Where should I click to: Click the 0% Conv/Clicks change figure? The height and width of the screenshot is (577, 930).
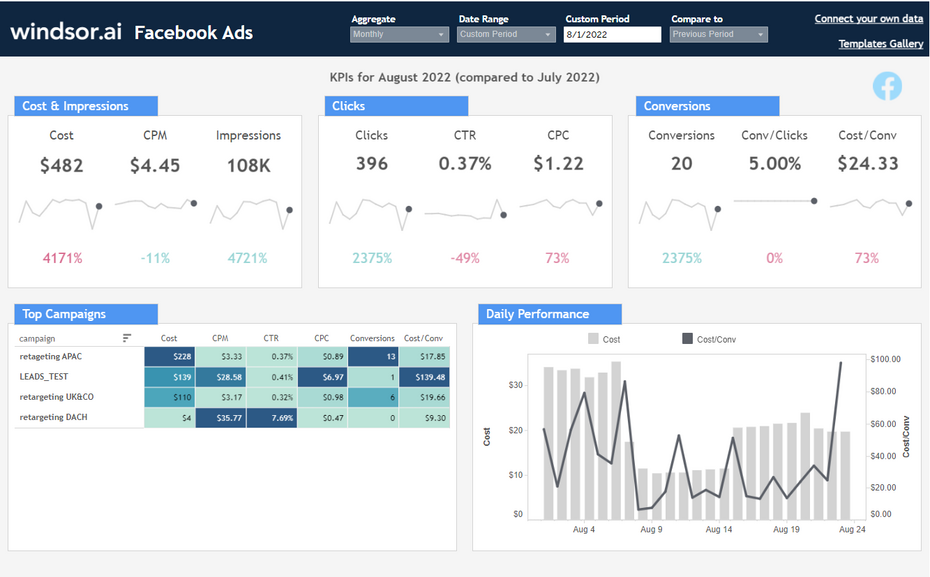click(x=775, y=258)
